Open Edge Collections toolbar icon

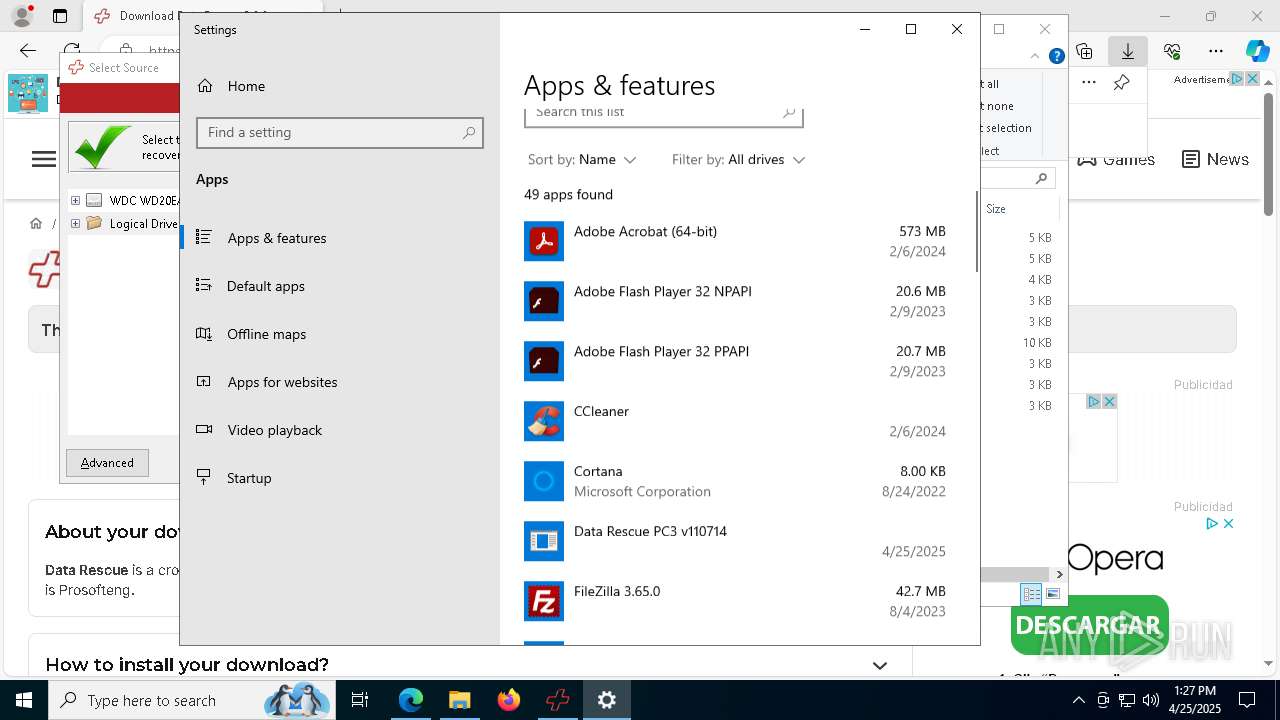tap(1084, 51)
